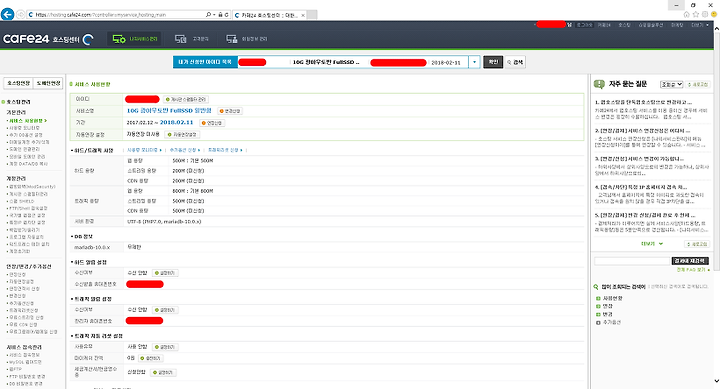Expand 더보기 under the FAQ list
This screenshot has height=389, width=720.
652,244
